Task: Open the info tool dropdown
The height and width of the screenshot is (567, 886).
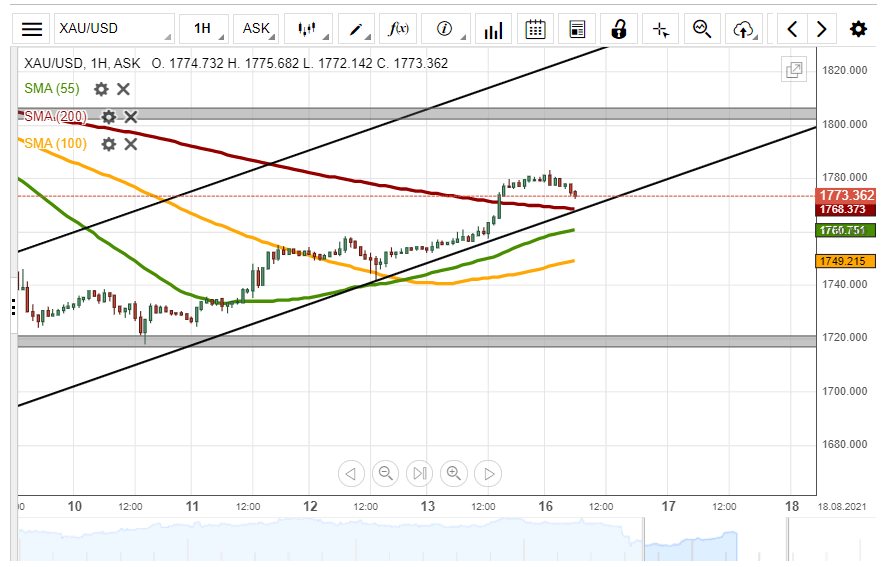Action: (445, 29)
